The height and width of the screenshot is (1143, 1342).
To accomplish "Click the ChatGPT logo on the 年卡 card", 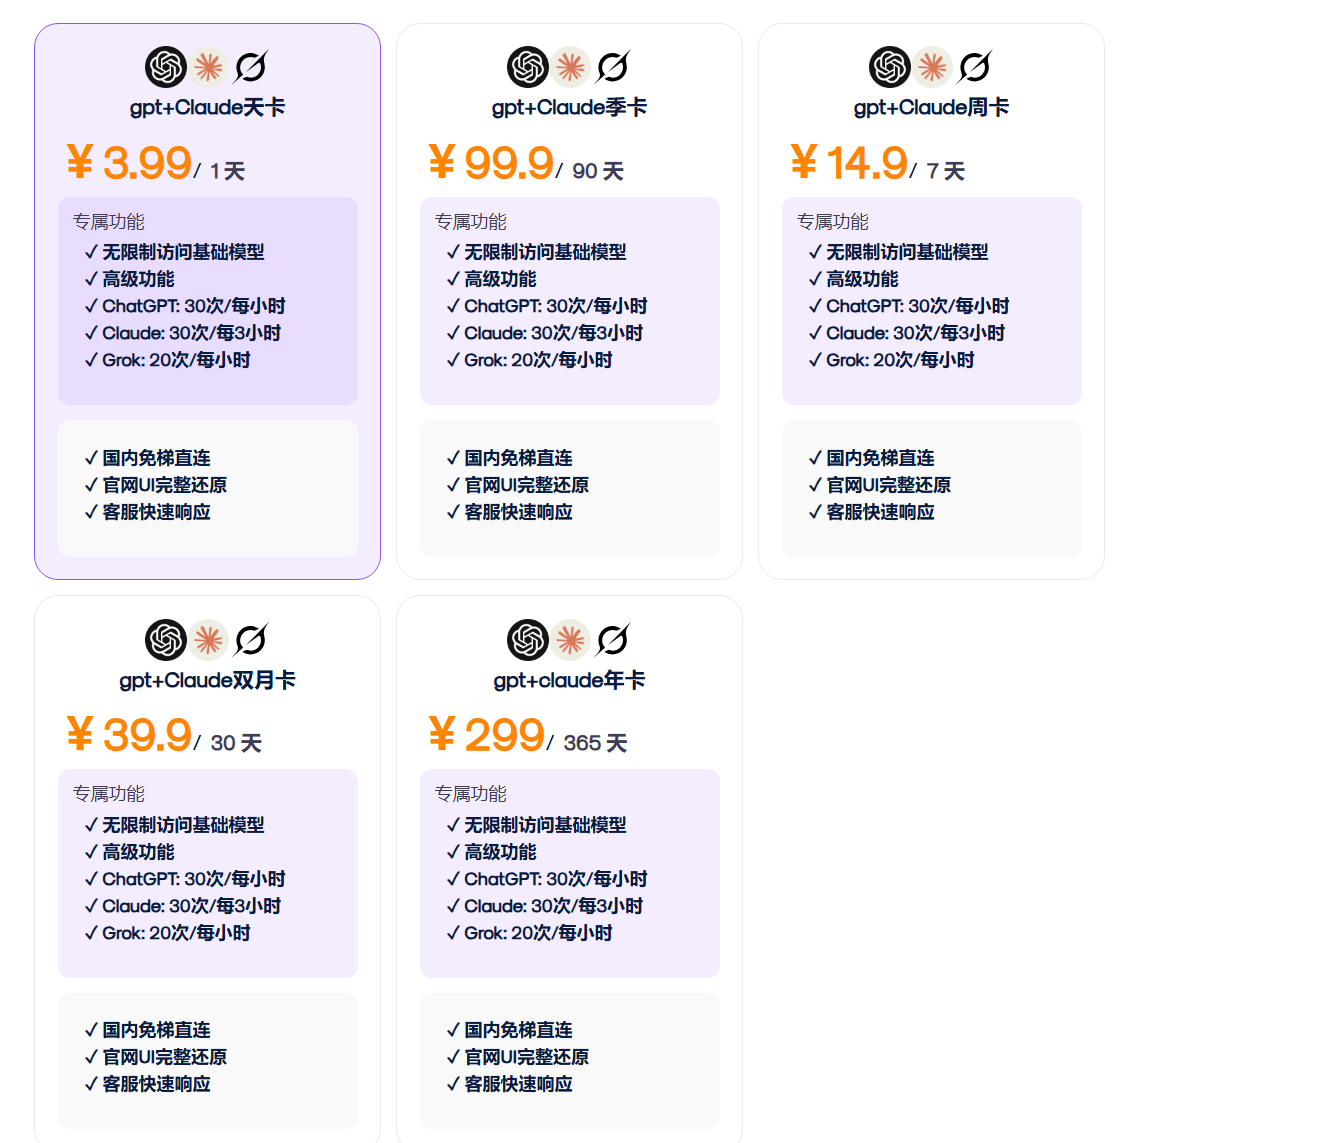I will [528, 640].
